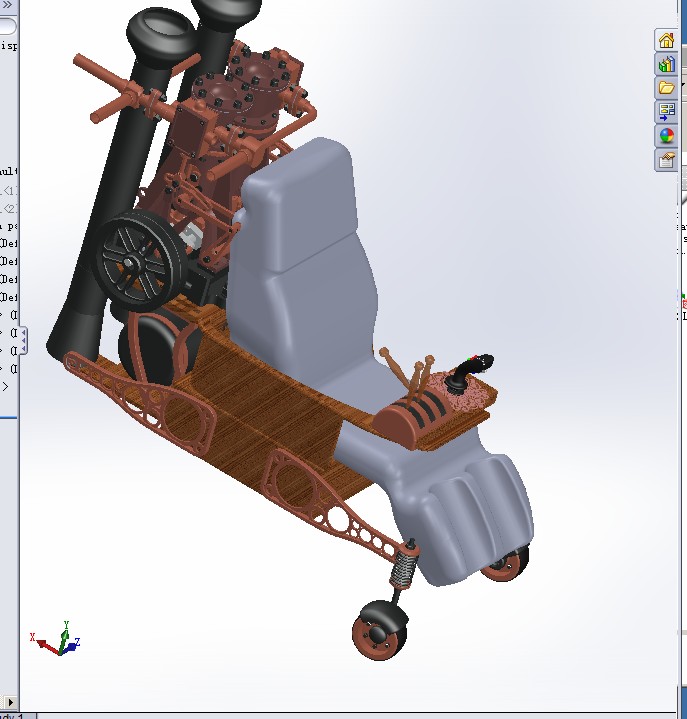This screenshot has height=719, width=687.
Task: Open the View Palette task pane tab
Action: click(x=666, y=111)
